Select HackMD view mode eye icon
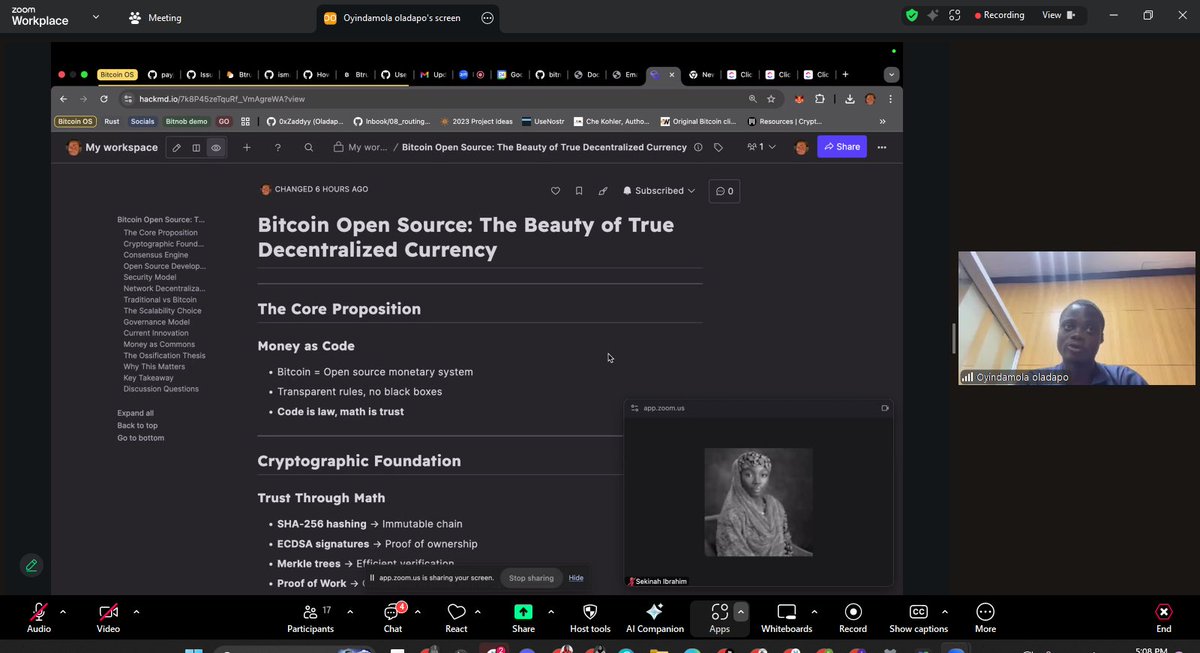Viewport: 1200px width, 653px height. 215,147
